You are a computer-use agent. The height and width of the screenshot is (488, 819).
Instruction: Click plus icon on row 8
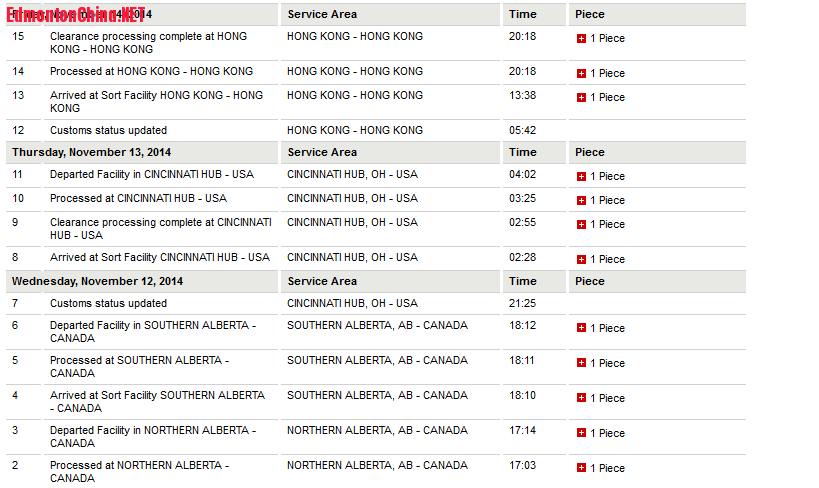pos(581,259)
